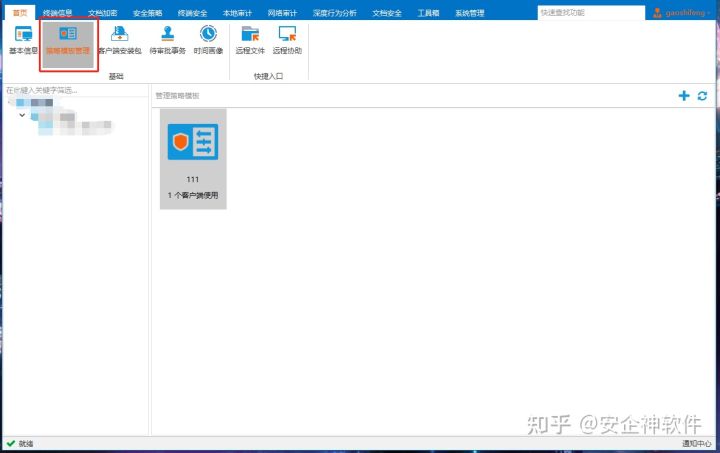The width and height of the screenshot is (720, 453).
Task: Open the 基本信息 ribbon button
Action: (23, 40)
